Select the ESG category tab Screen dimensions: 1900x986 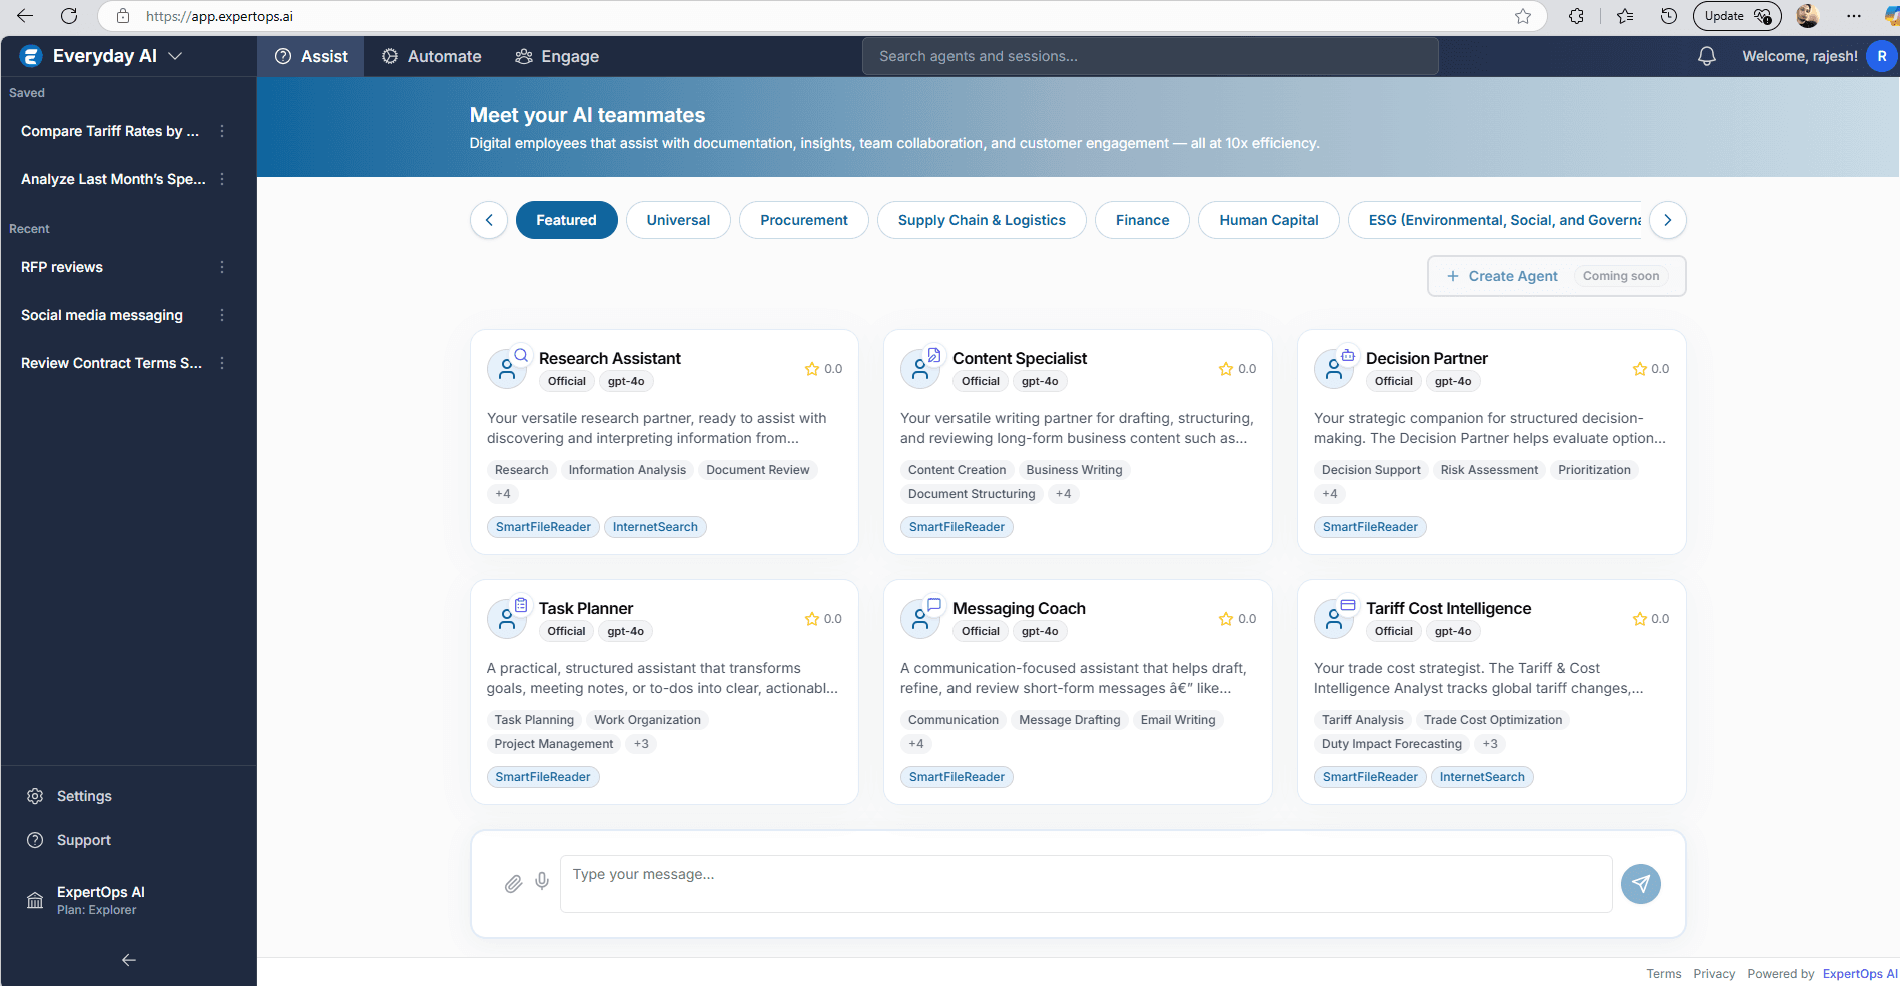click(1495, 220)
